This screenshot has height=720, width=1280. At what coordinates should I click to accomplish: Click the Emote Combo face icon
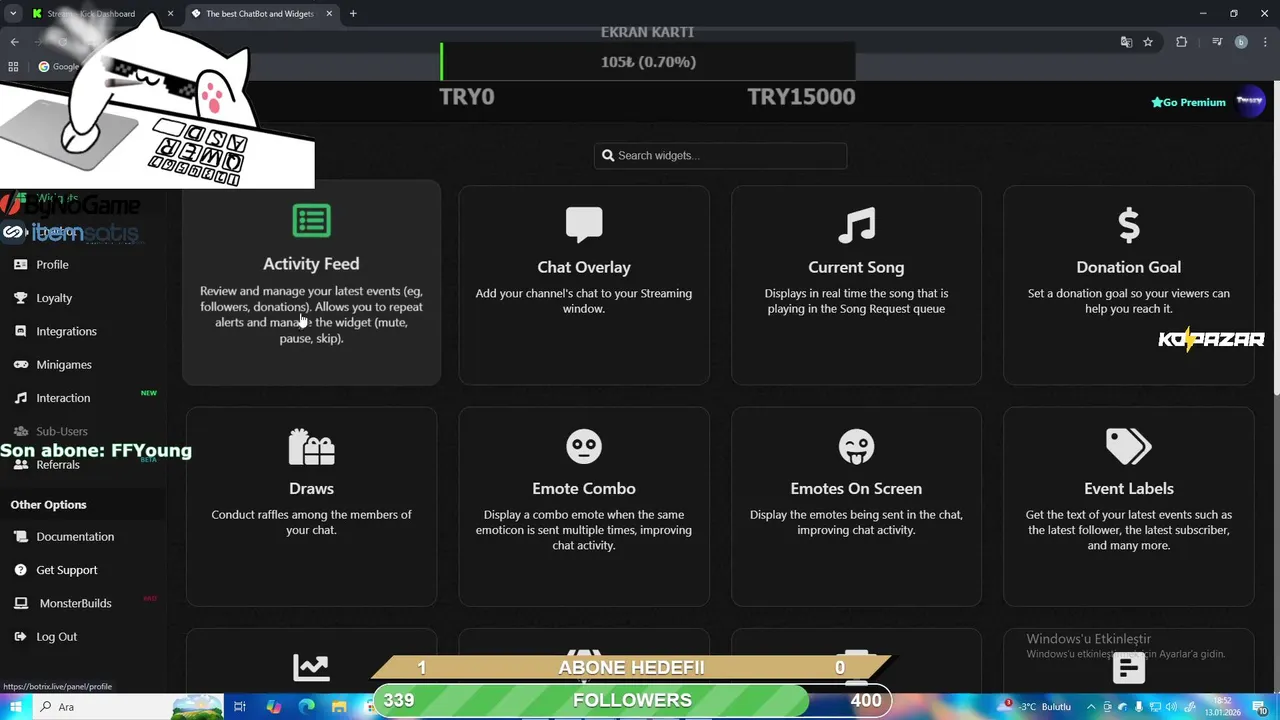[x=584, y=446]
